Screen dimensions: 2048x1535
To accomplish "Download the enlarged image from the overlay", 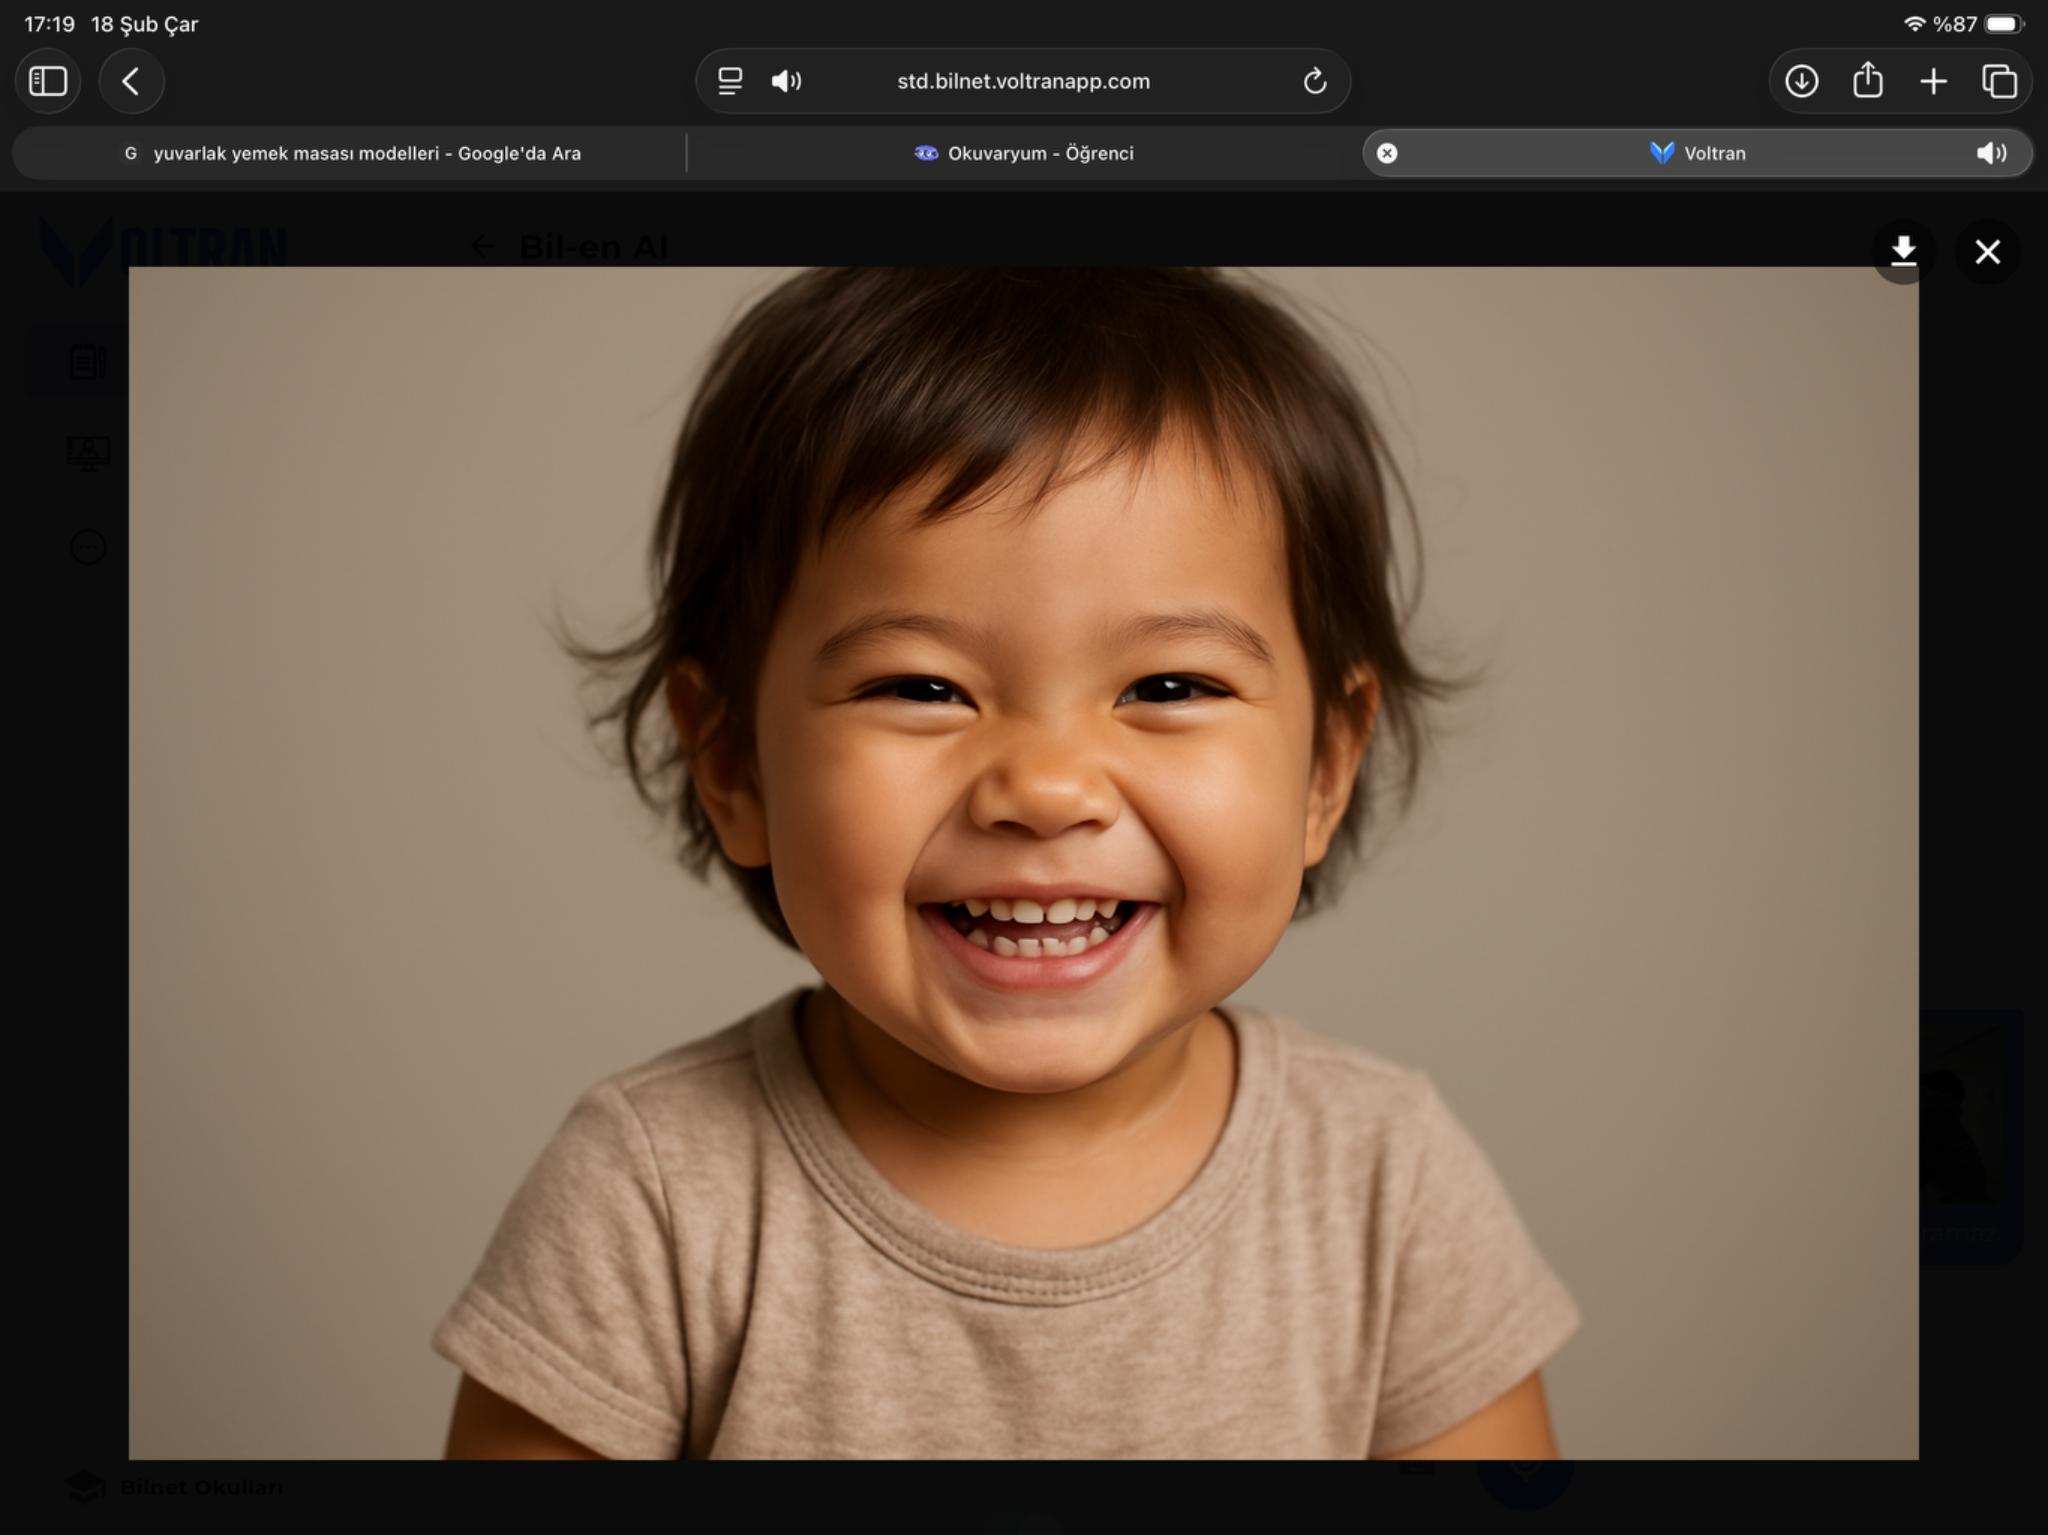I will 1903,251.
